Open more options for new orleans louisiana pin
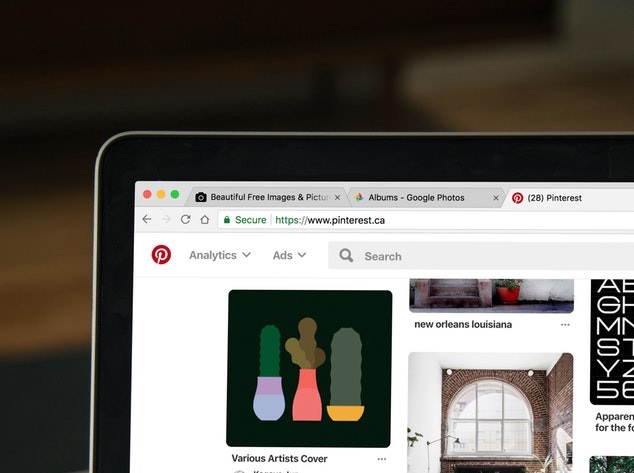Viewport: 634px width, 473px height. [565, 325]
